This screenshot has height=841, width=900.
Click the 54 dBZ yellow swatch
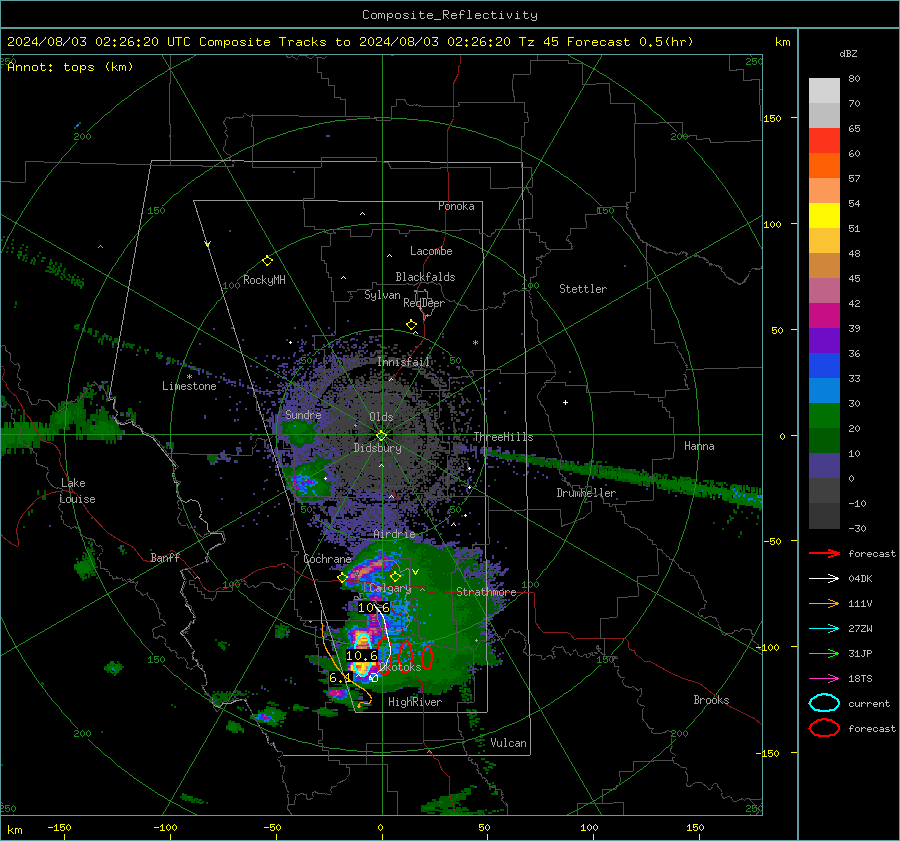(824, 215)
